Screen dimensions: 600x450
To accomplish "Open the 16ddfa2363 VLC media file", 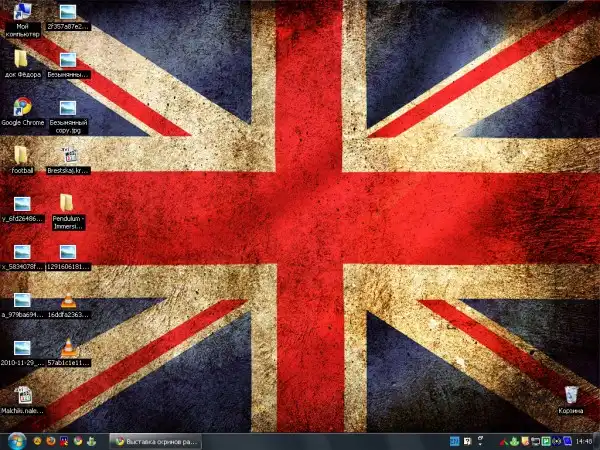I will coord(68,300).
